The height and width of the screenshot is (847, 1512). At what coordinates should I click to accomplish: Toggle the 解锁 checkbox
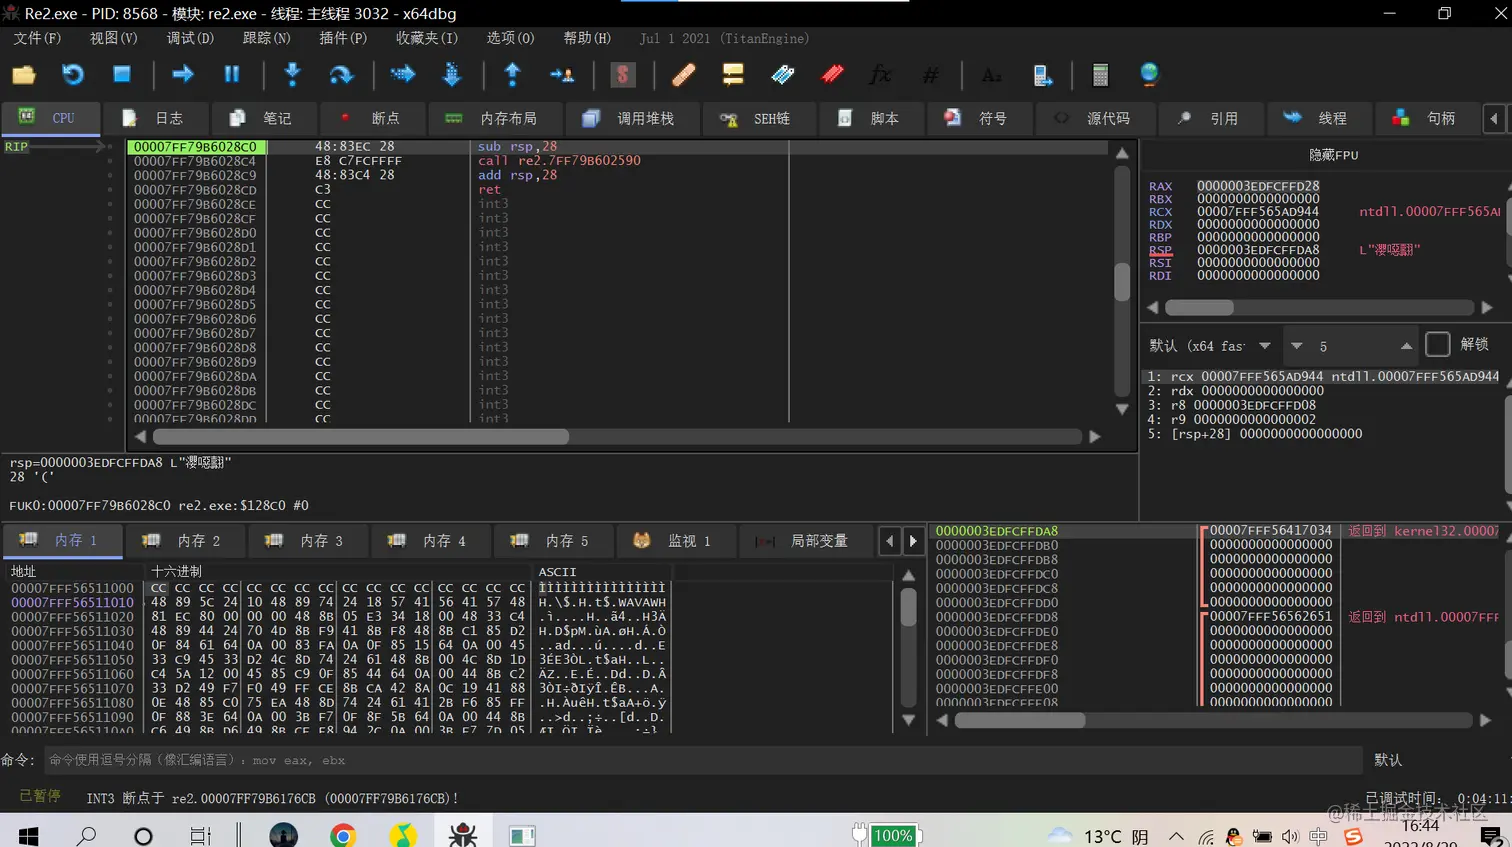[x=1437, y=344]
